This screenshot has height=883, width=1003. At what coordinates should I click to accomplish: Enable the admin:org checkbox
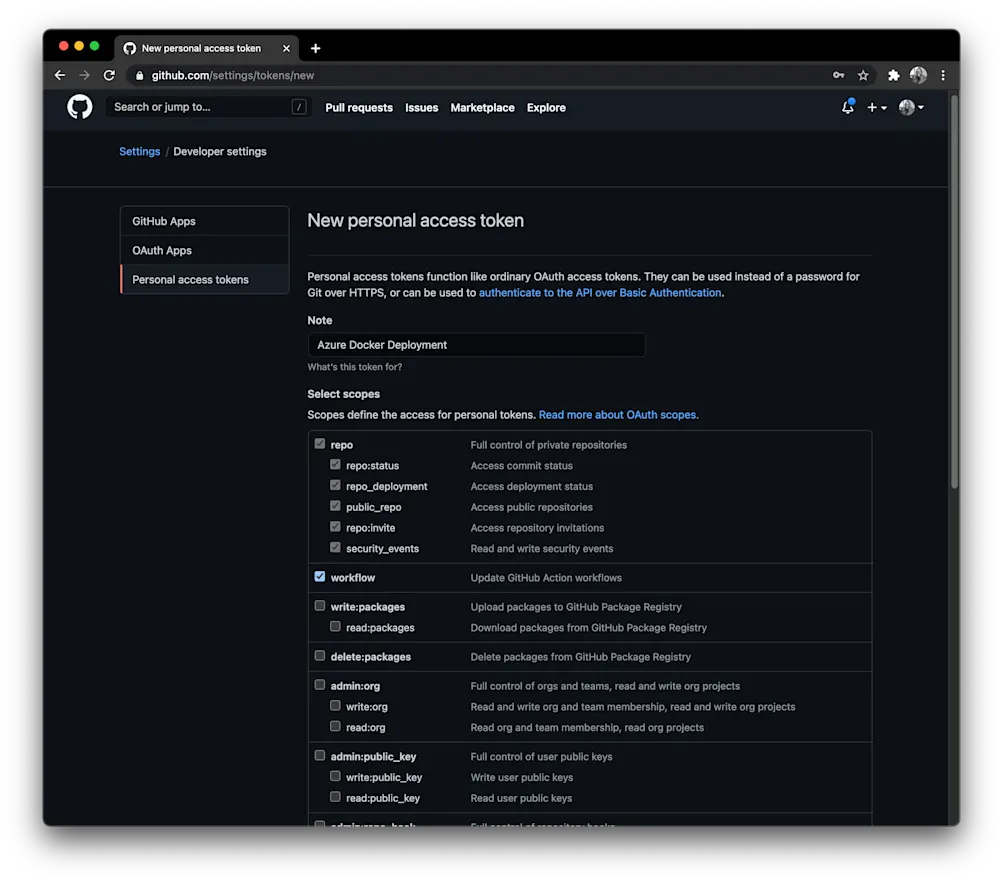(x=320, y=685)
